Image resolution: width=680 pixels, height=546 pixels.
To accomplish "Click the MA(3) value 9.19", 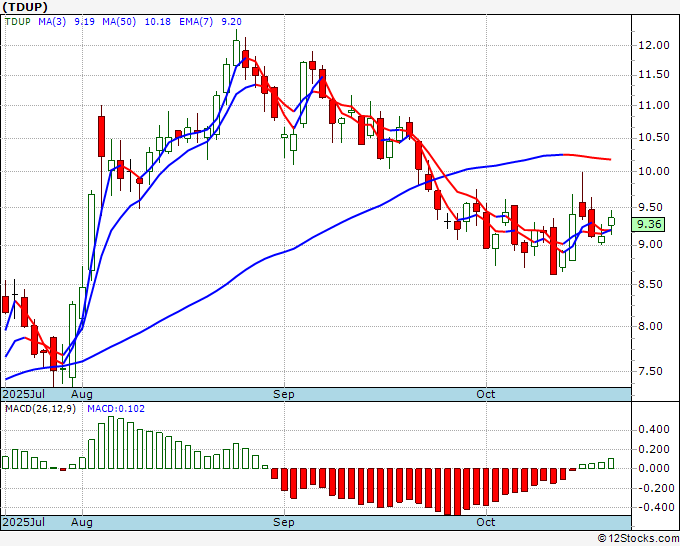I will 85,22.
